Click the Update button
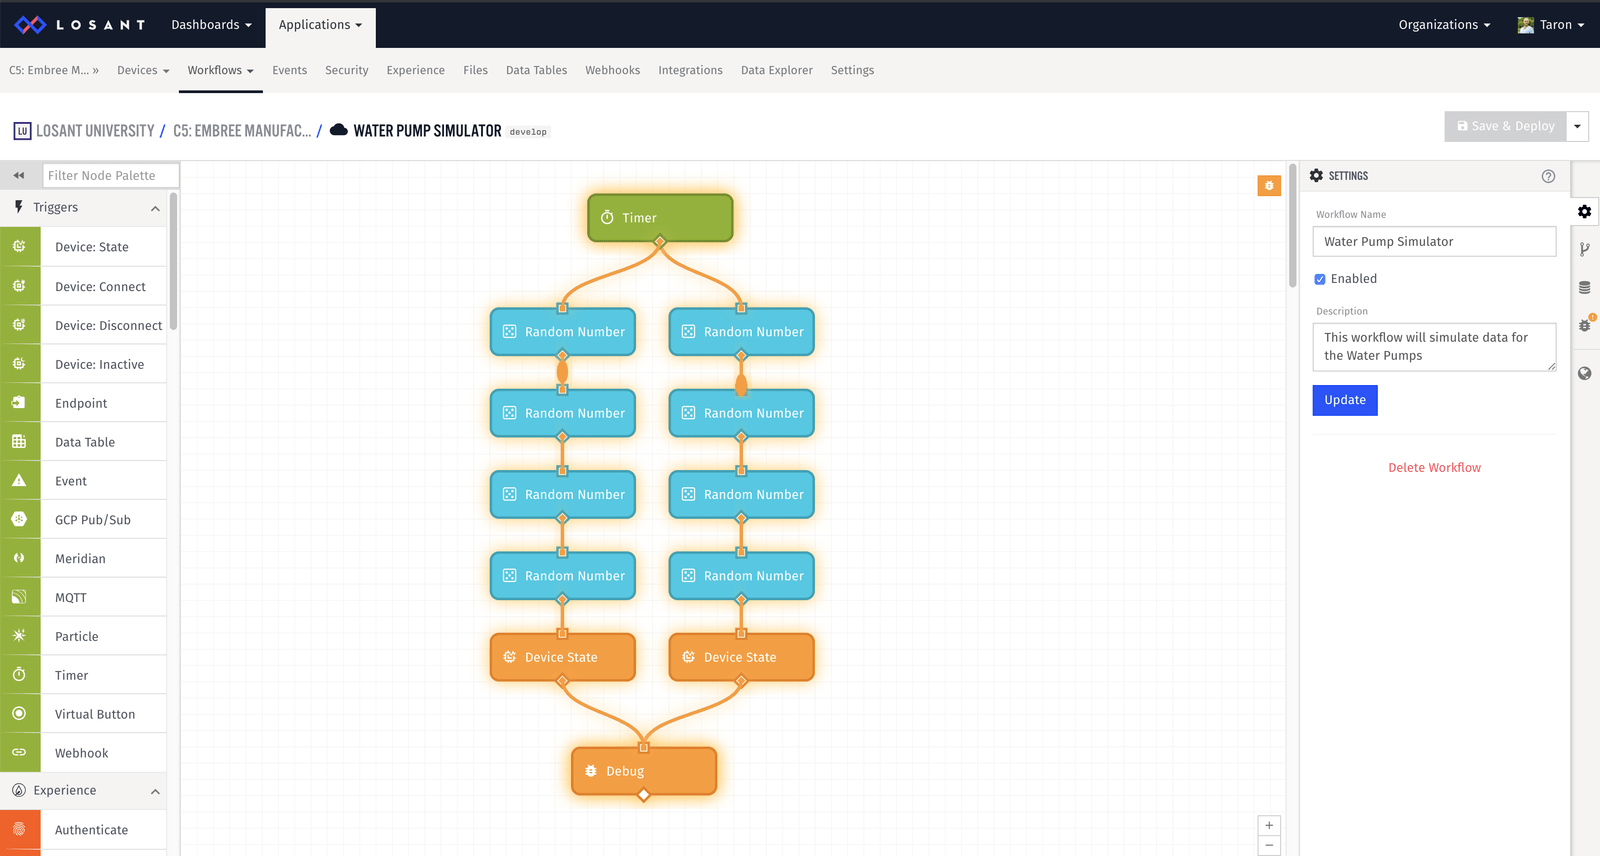The image size is (1600, 856). [x=1344, y=400]
